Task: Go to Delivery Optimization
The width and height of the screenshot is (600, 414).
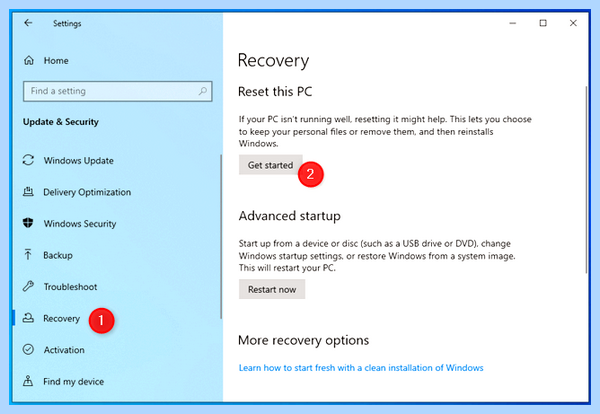Action: (x=87, y=192)
